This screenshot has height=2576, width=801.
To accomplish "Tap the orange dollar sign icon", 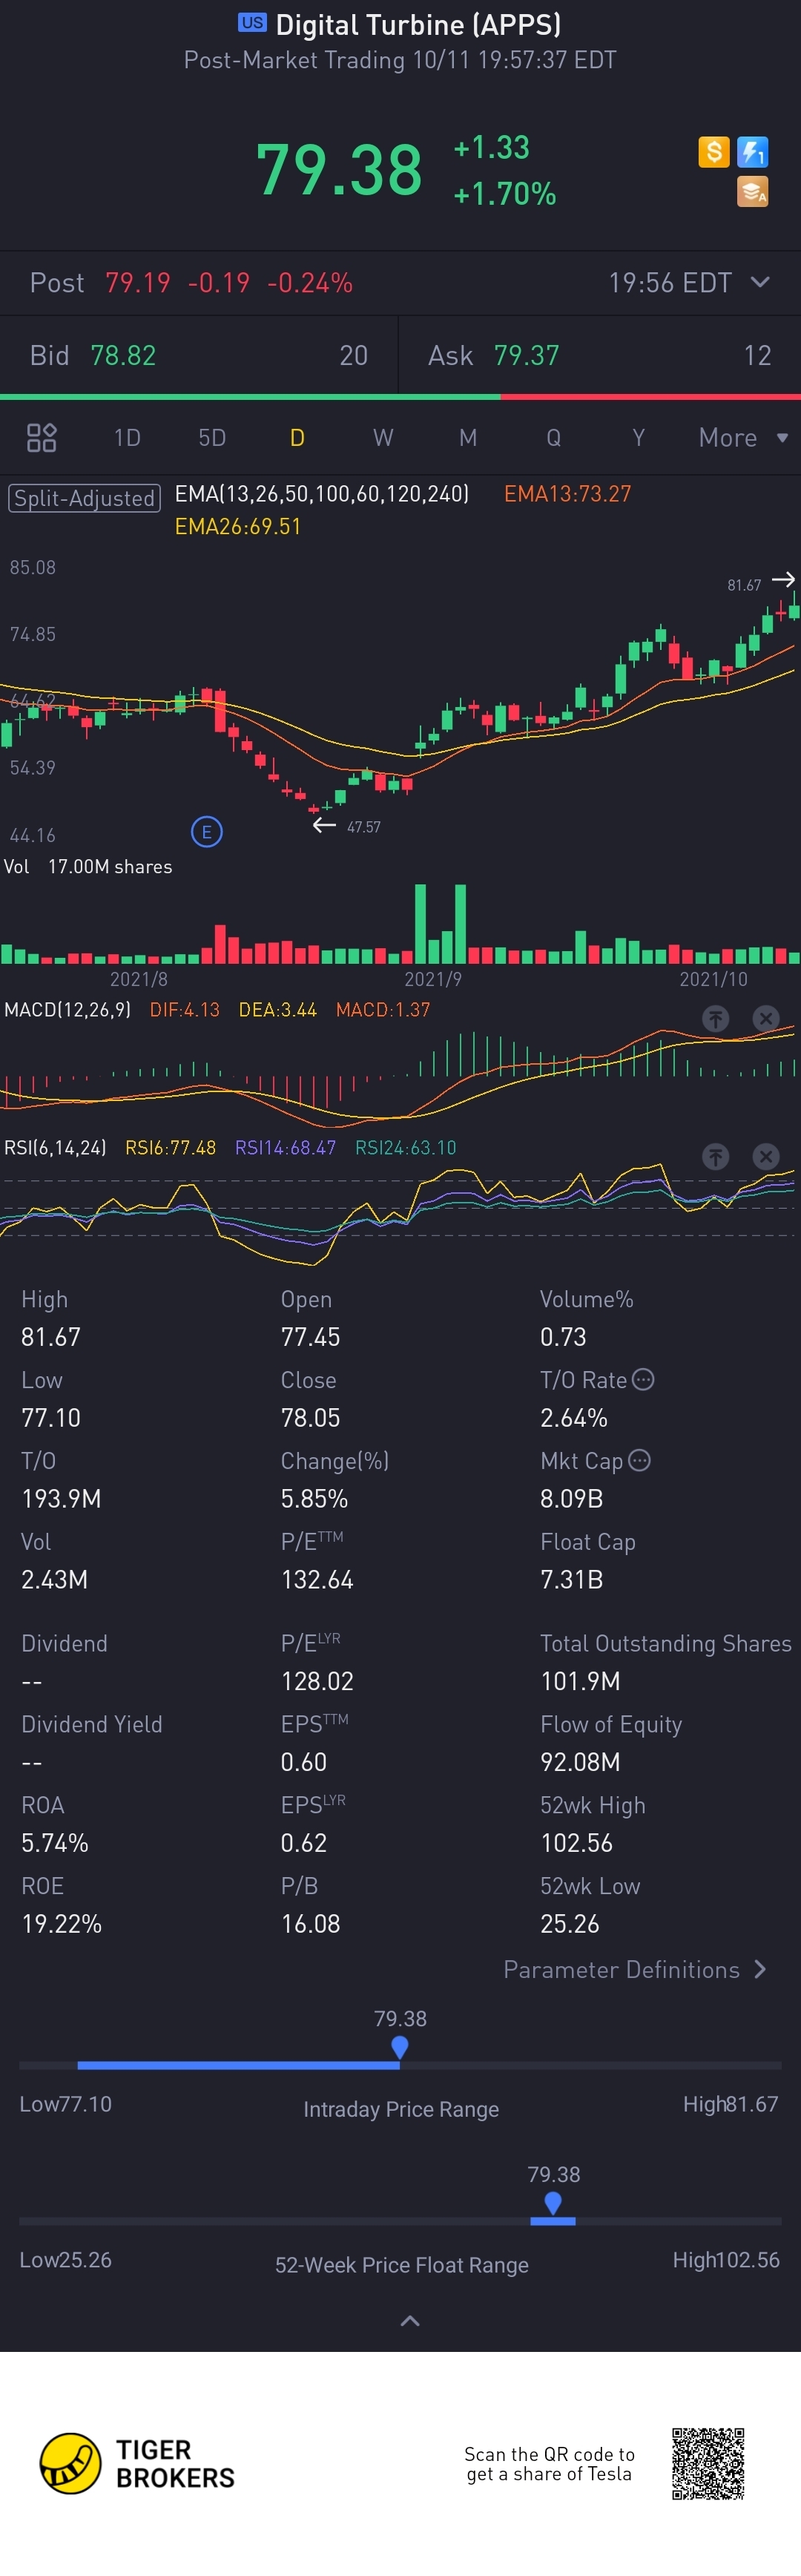I will (713, 152).
